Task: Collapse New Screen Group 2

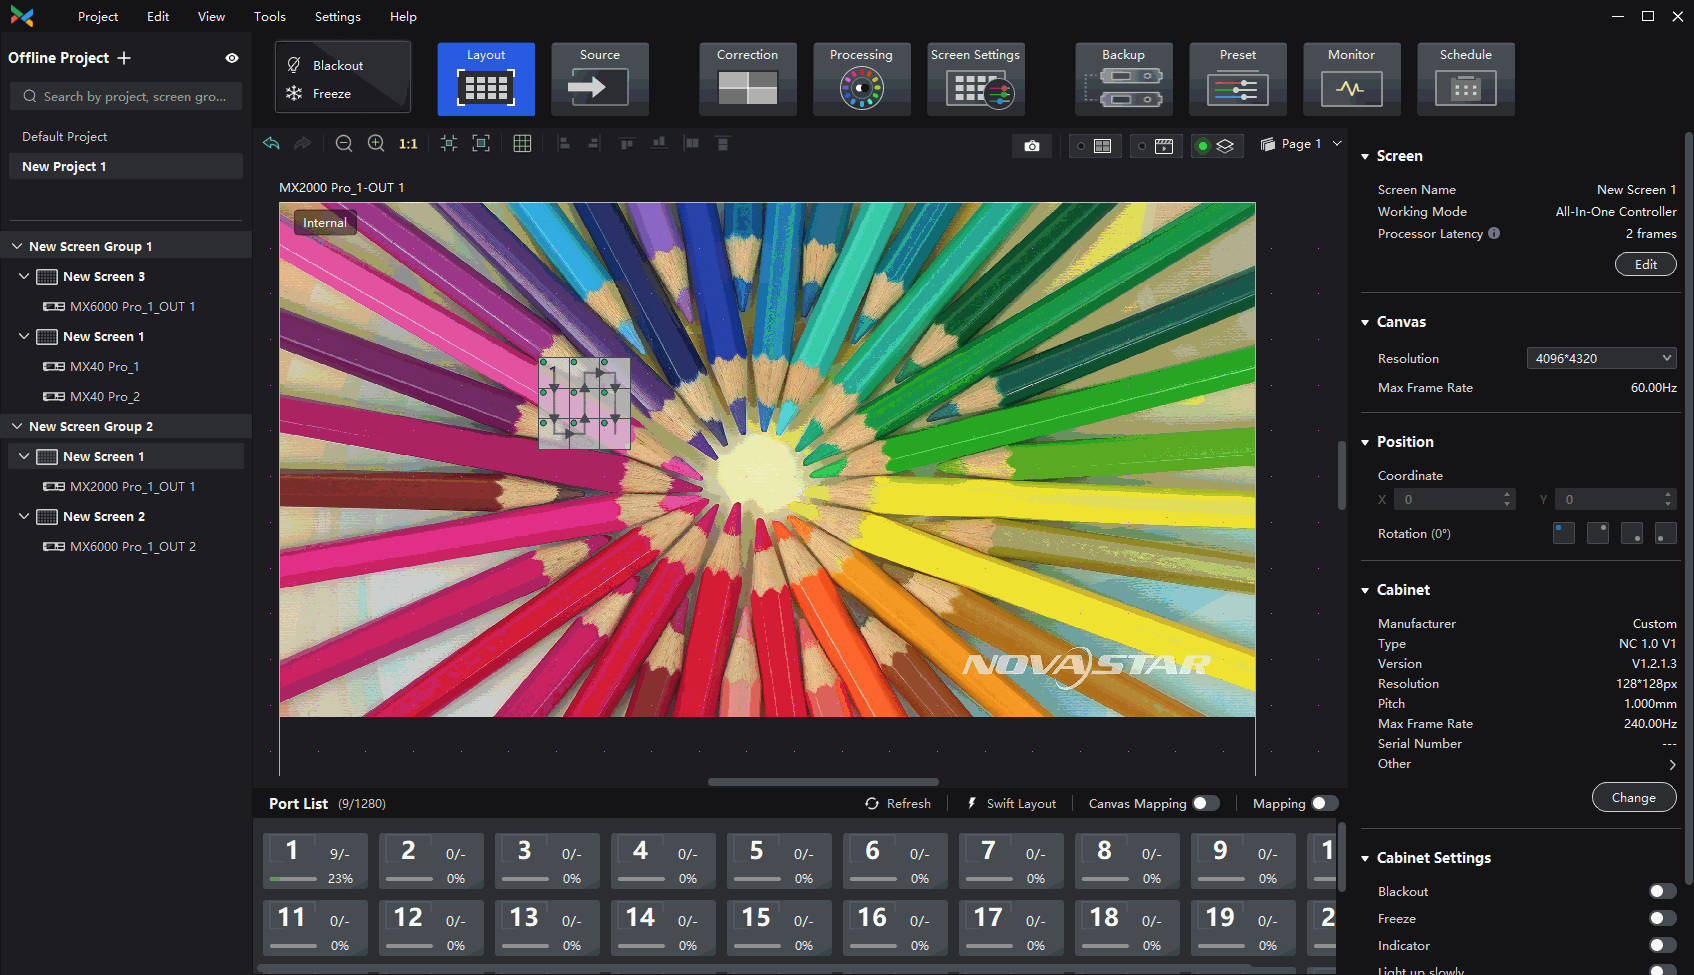Action: pyautogui.click(x=17, y=426)
